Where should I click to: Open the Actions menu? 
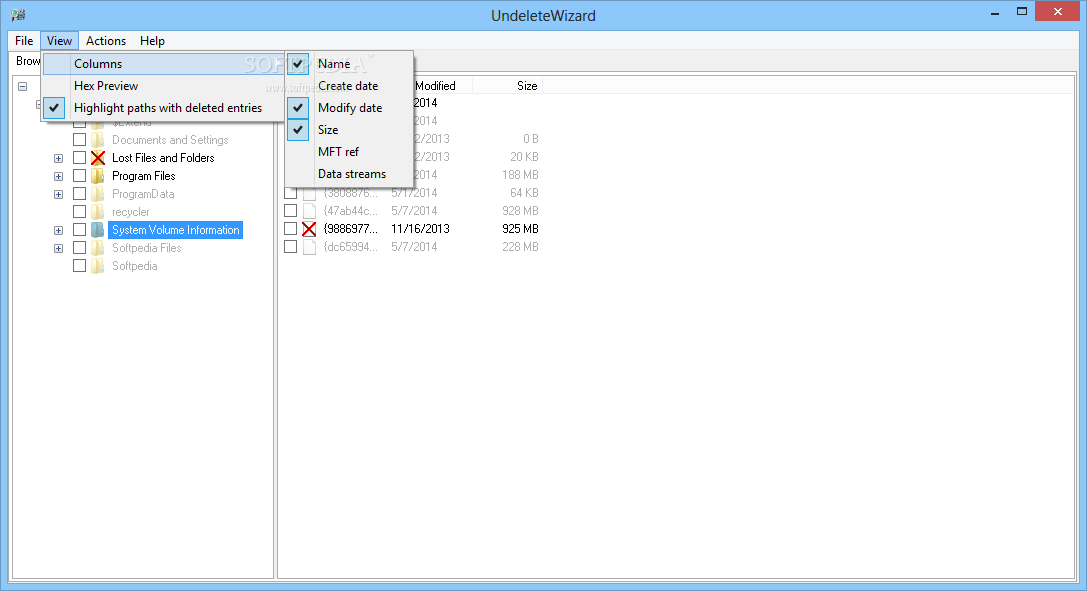[106, 41]
